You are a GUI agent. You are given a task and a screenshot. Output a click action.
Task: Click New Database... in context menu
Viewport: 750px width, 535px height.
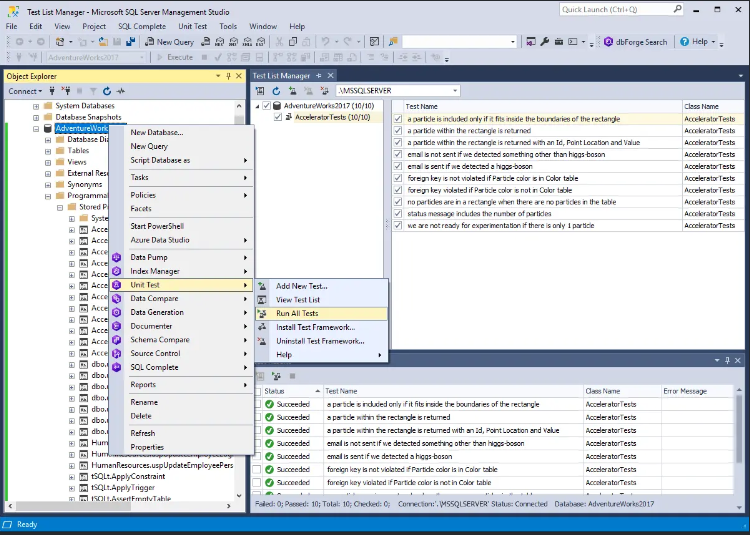(x=181, y=132)
